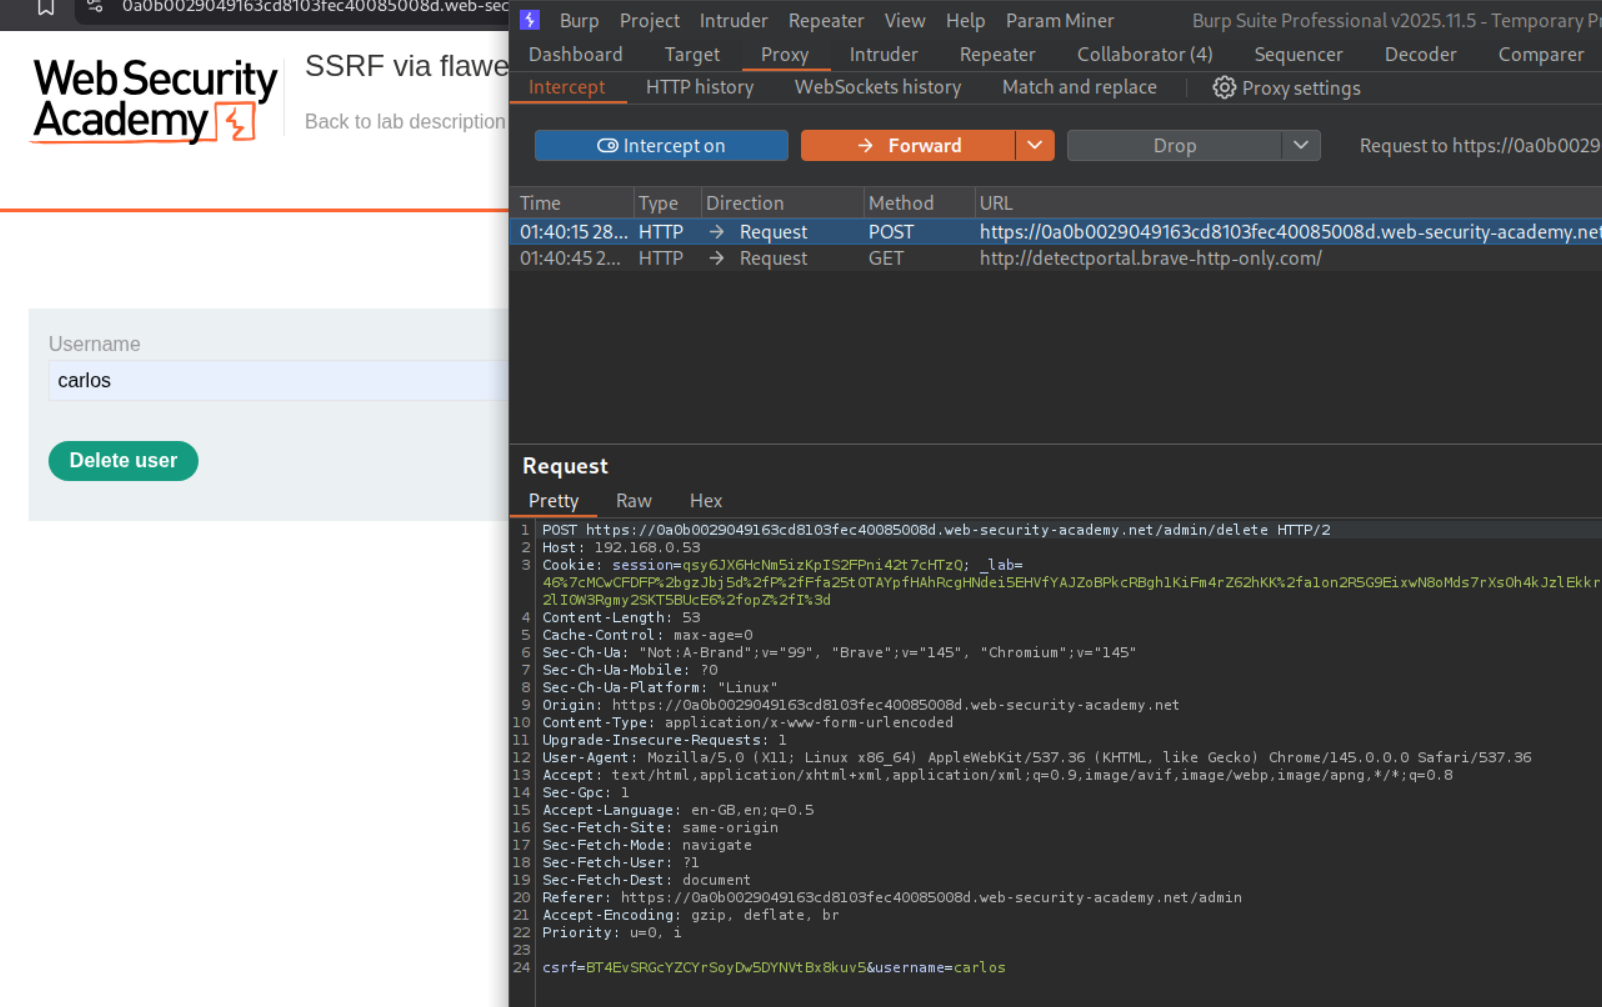Click the Burp Suite logo icon
This screenshot has height=1007, width=1602.
(x=530, y=20)
